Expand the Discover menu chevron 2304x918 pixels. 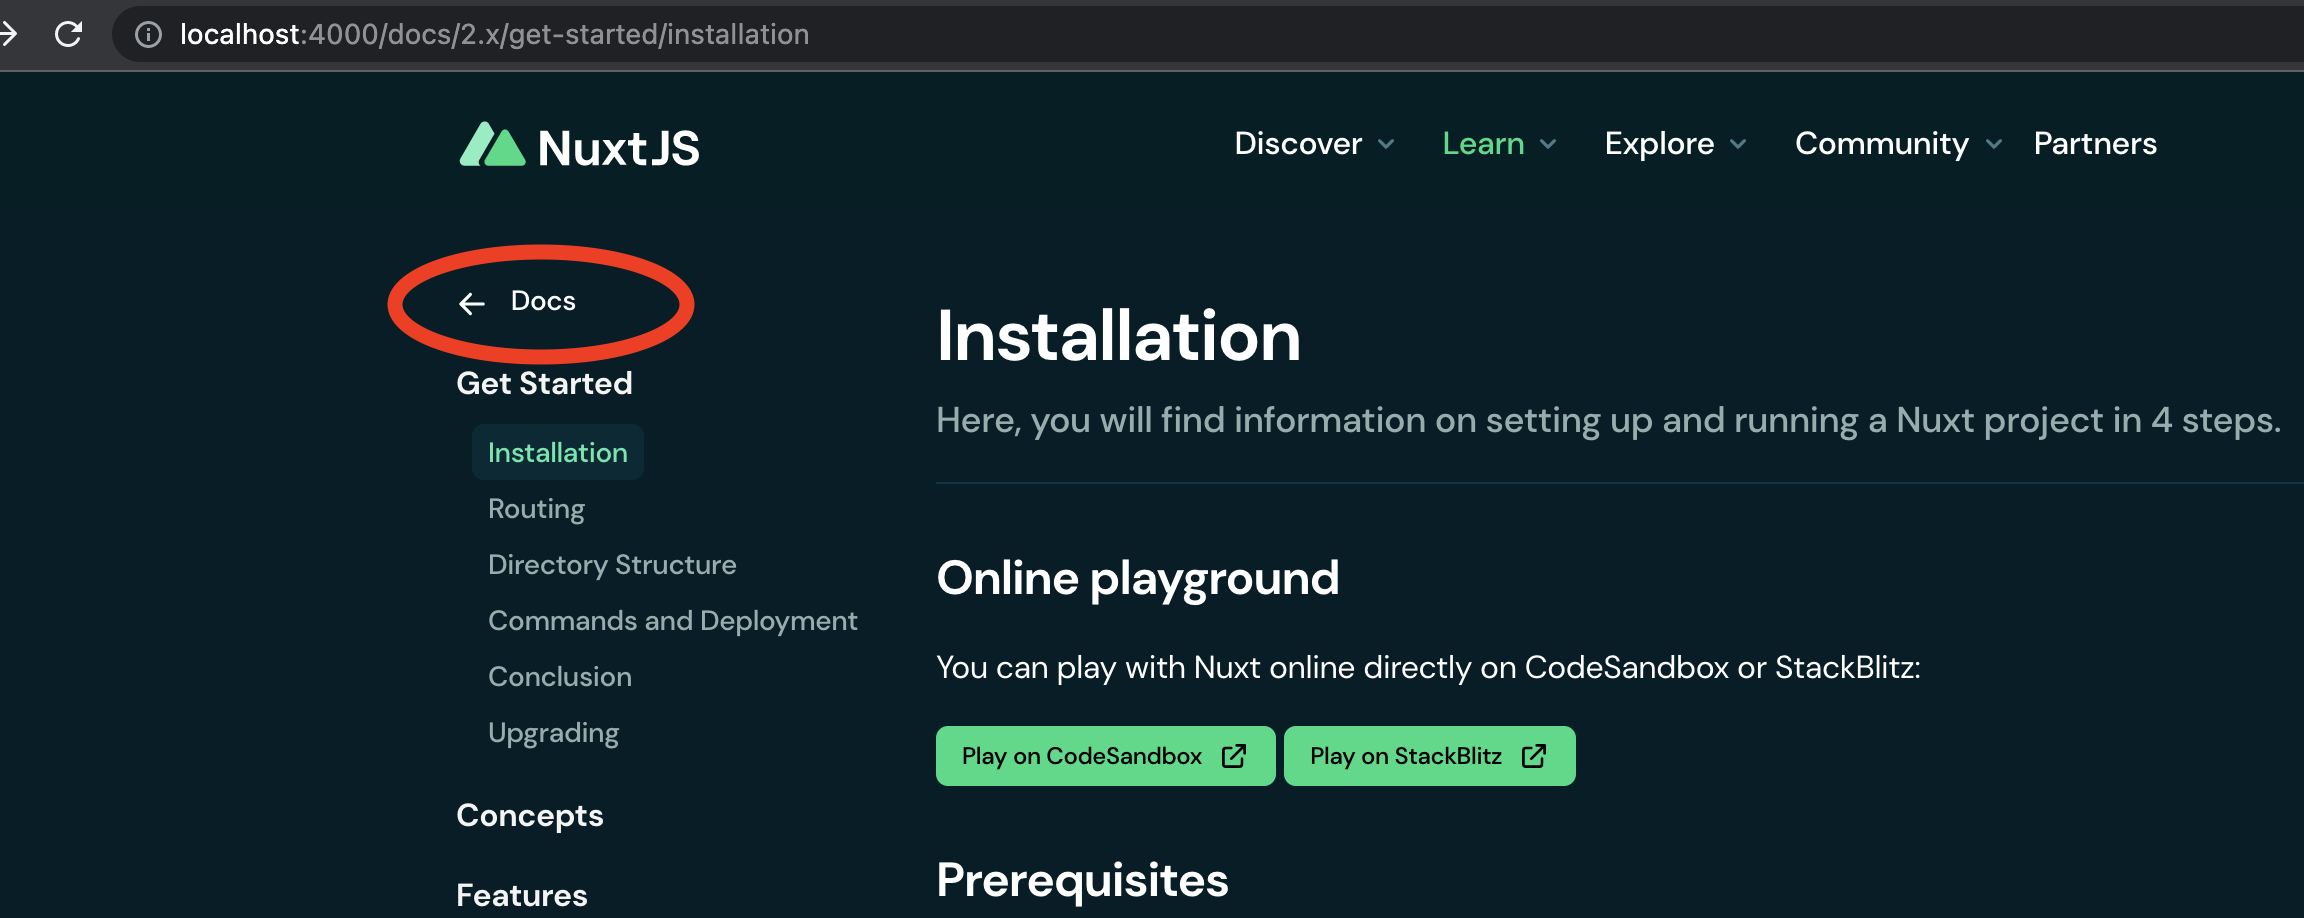coord(1386,144)
